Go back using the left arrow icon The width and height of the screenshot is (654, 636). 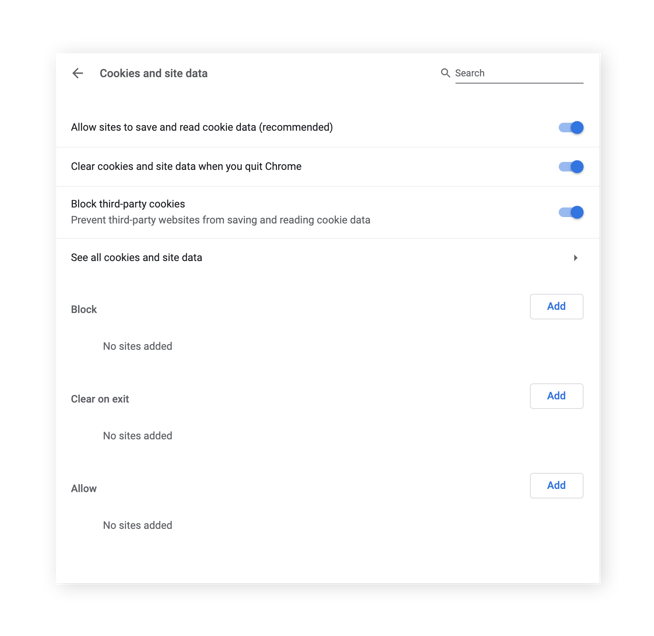tap(78, 73)
